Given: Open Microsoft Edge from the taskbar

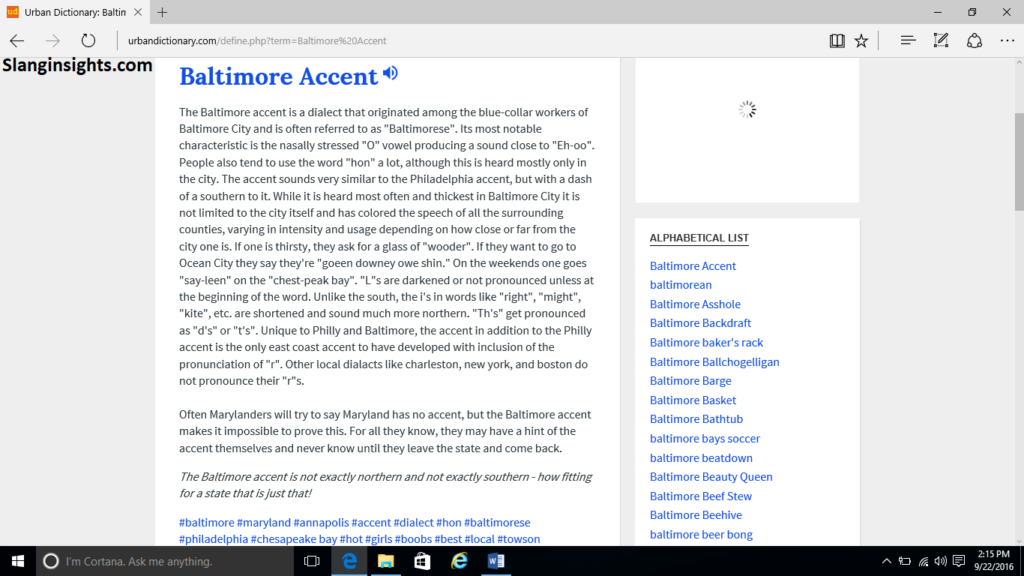Looking at the screenshot, I should click(x=349, y=561).
